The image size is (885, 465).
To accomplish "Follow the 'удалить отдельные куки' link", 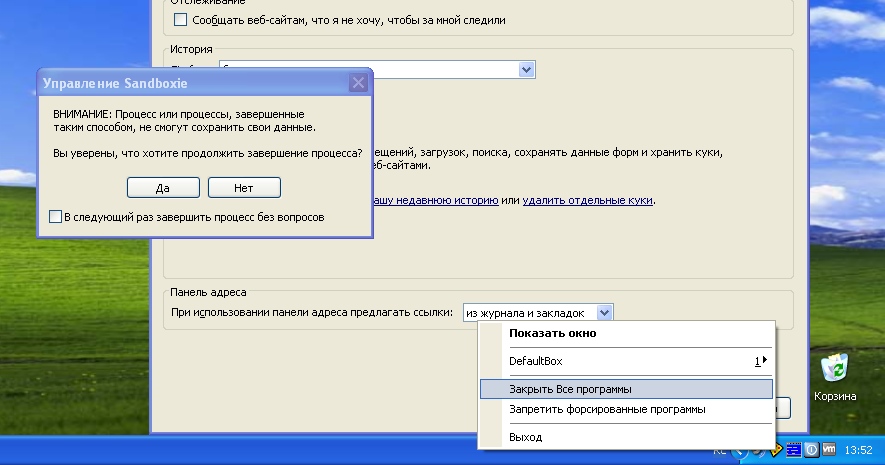I will [x=588, y=200].
